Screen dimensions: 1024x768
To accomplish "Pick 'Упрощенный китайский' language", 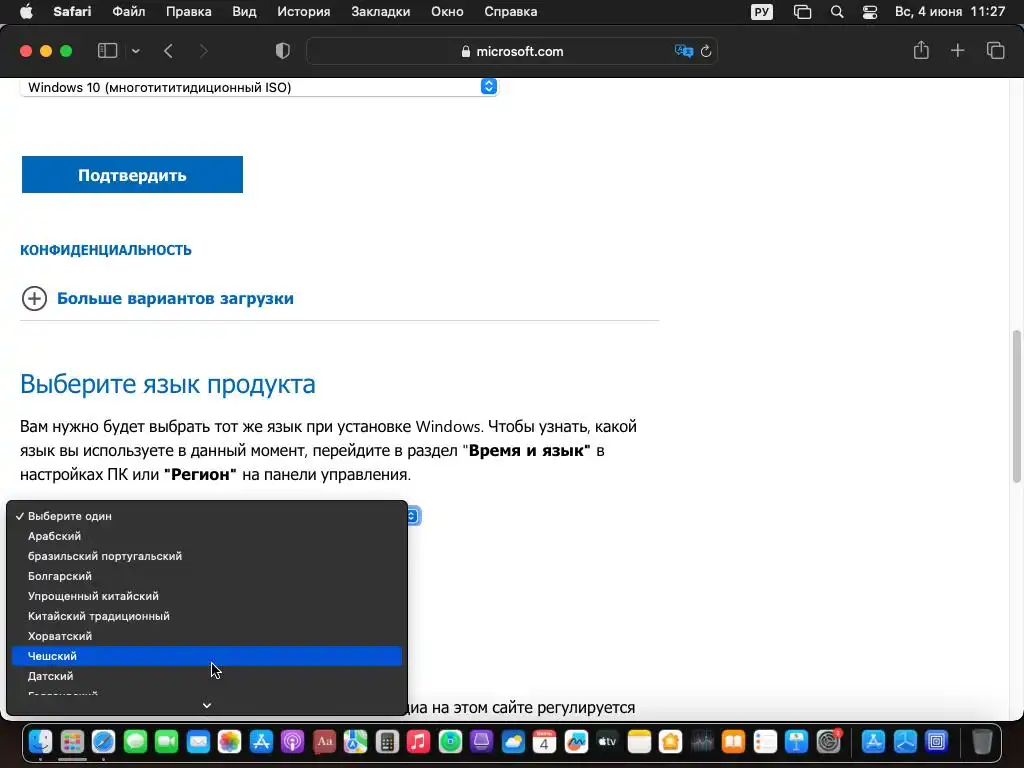I will [207, 596].
